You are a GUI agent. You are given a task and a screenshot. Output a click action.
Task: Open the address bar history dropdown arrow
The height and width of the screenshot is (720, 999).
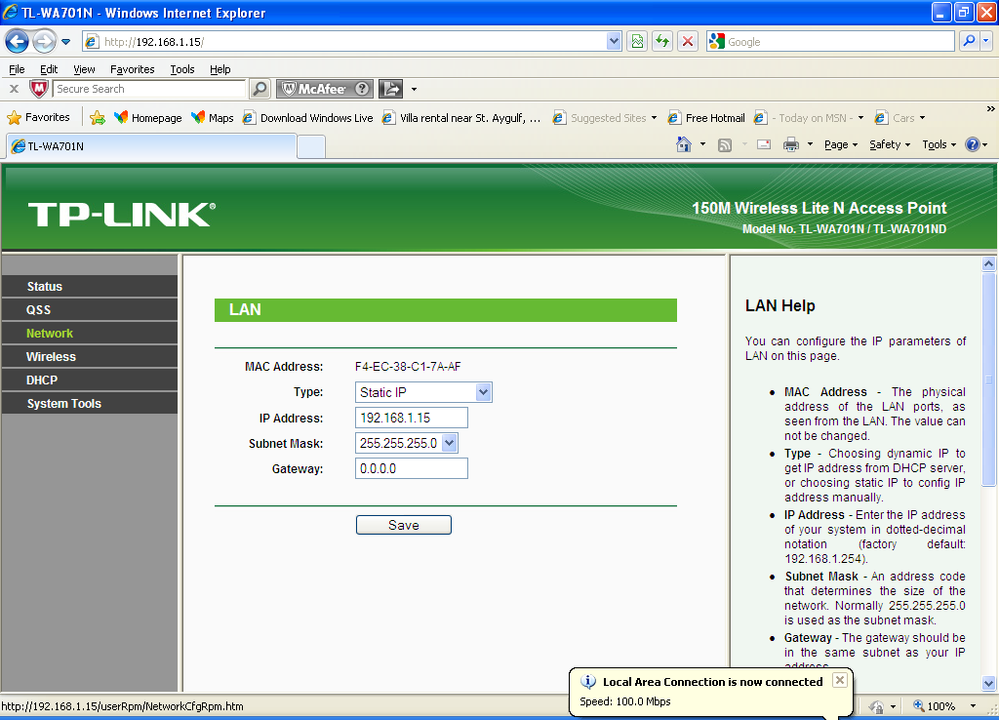[614, 42]
